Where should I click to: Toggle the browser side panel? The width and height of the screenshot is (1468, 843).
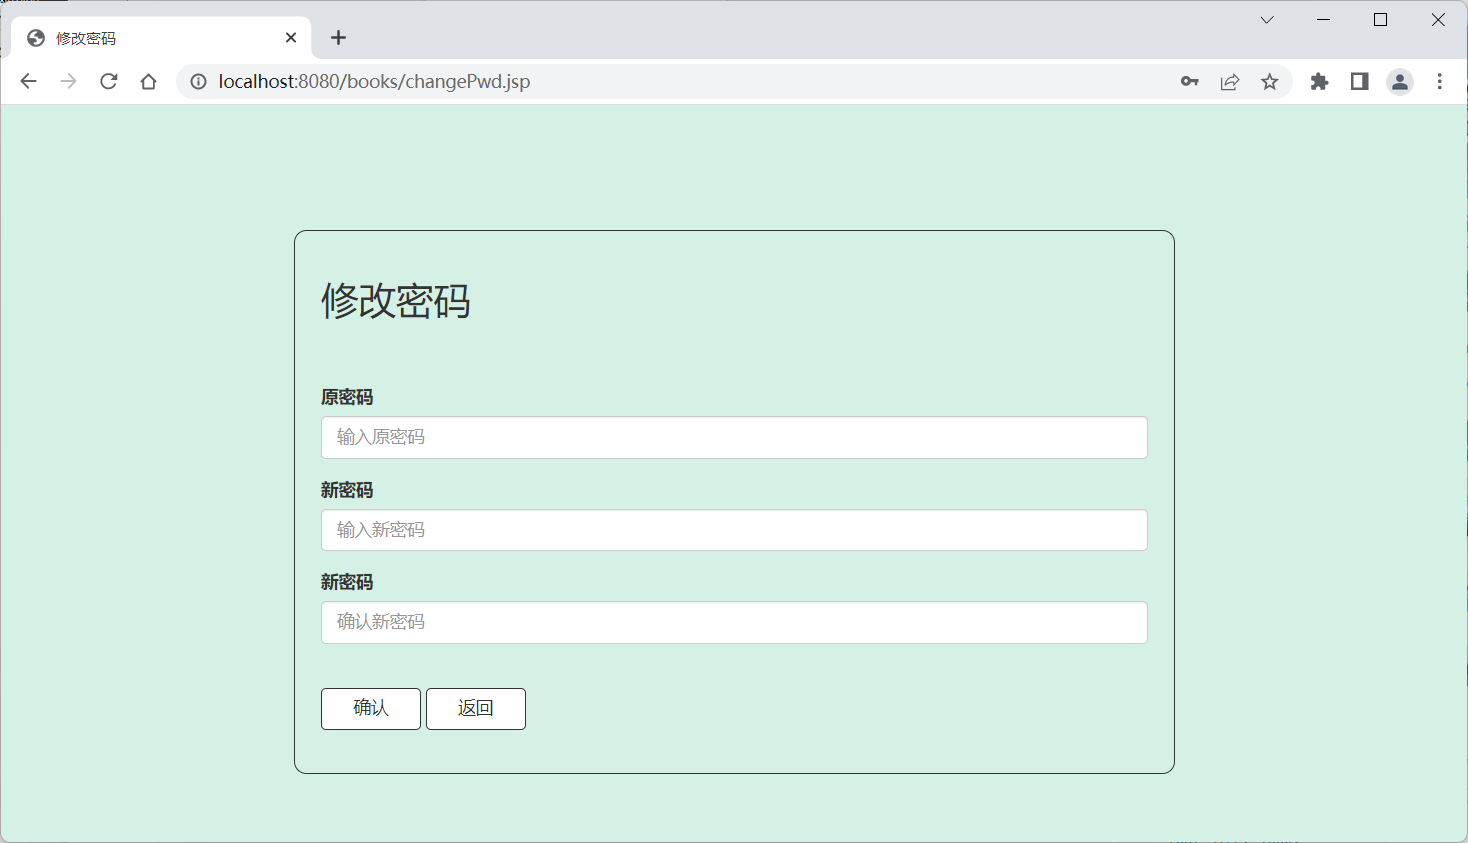1359,82
